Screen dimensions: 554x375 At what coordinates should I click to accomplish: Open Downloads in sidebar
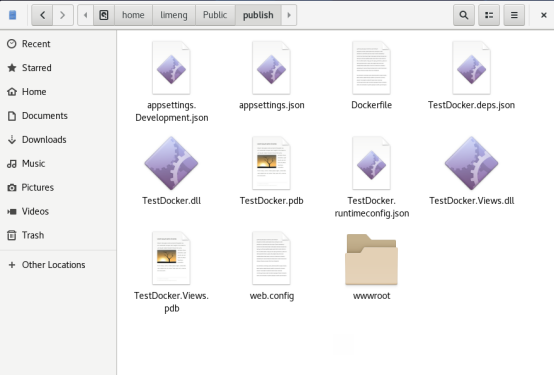[58, 140]
